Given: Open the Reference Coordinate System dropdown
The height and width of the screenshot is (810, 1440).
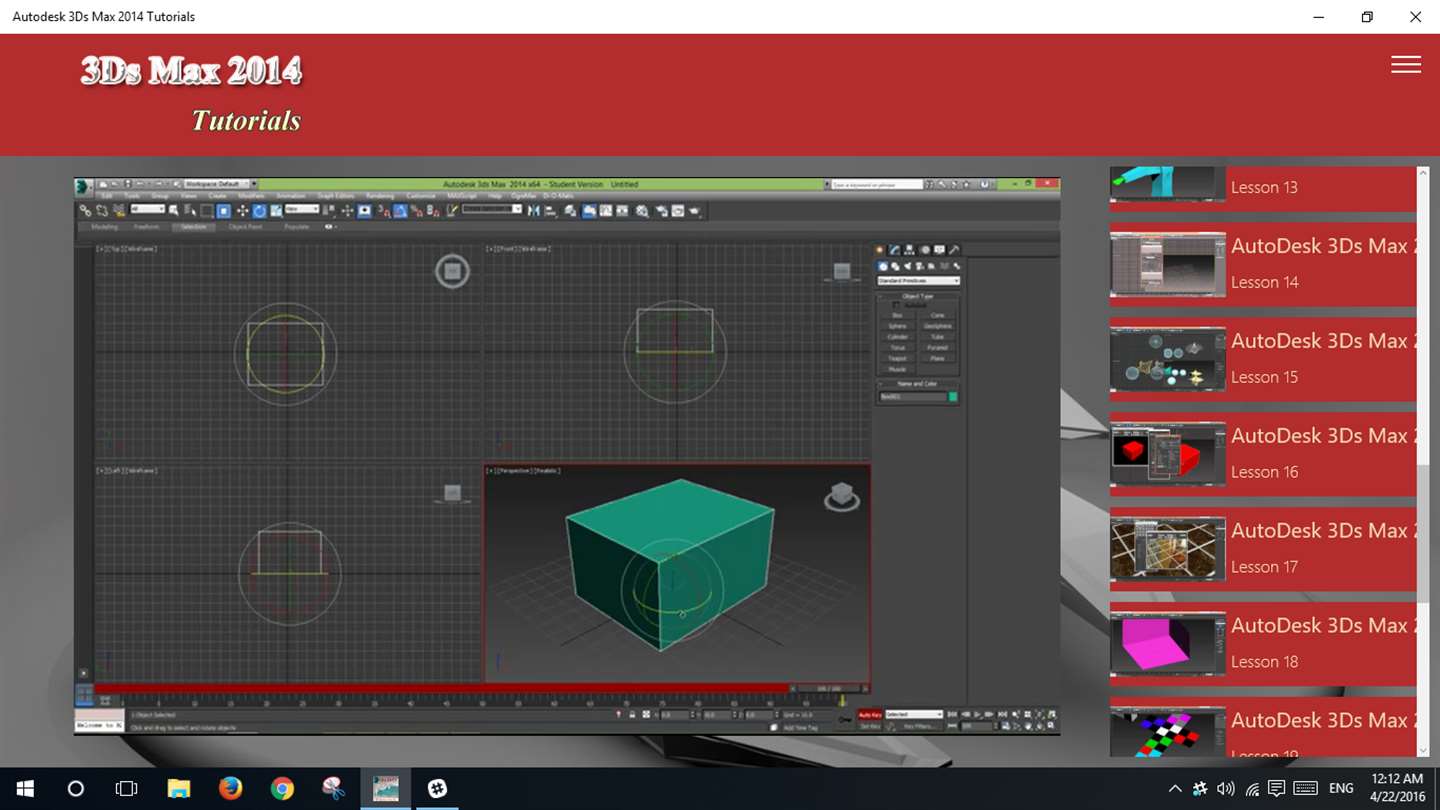Looking at the screenshot, I should 301,209.
